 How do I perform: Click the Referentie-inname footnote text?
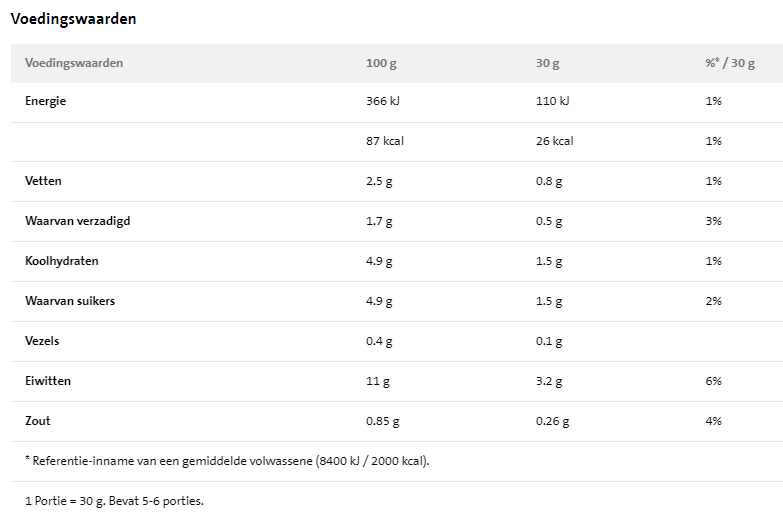click(227, 461)
